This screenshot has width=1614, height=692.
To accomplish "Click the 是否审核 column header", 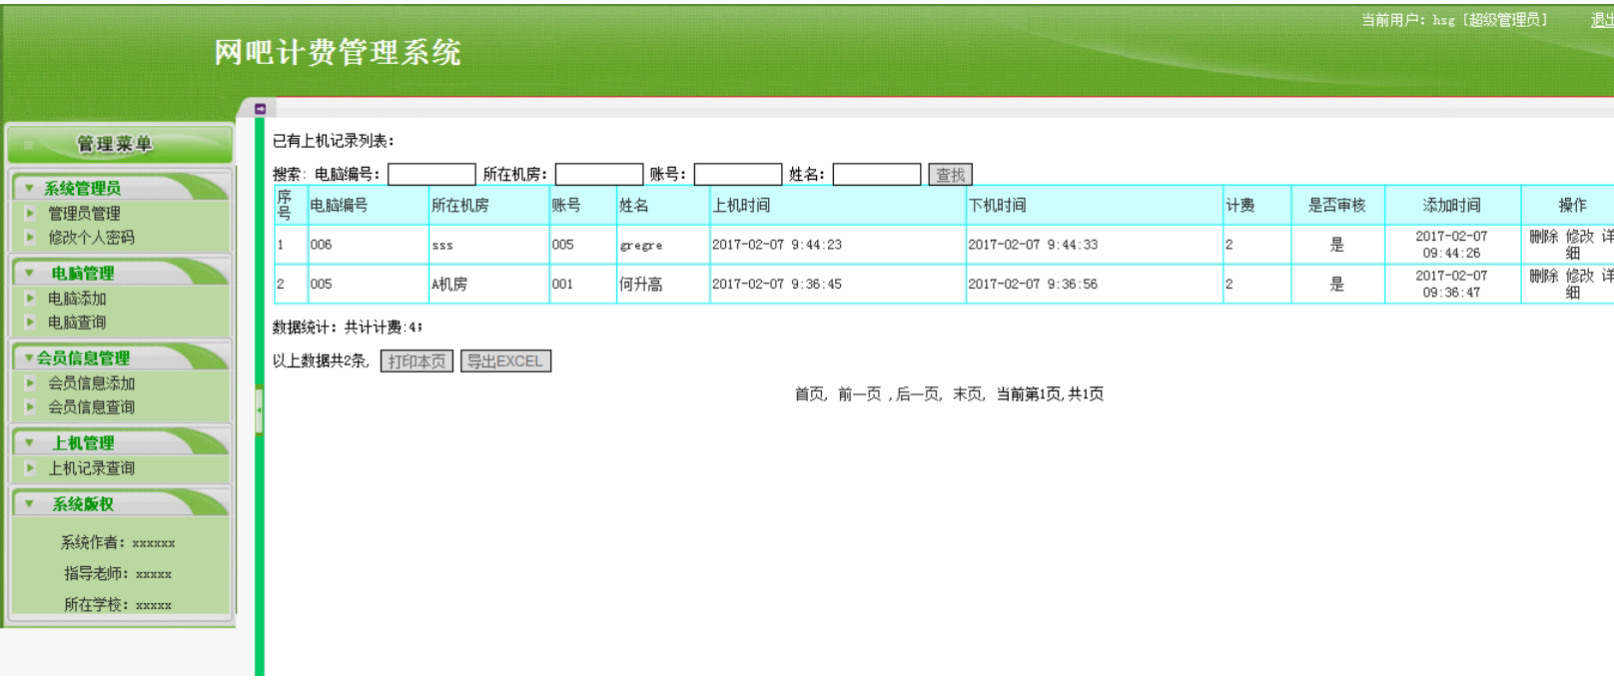I will tap(1337, 205).
